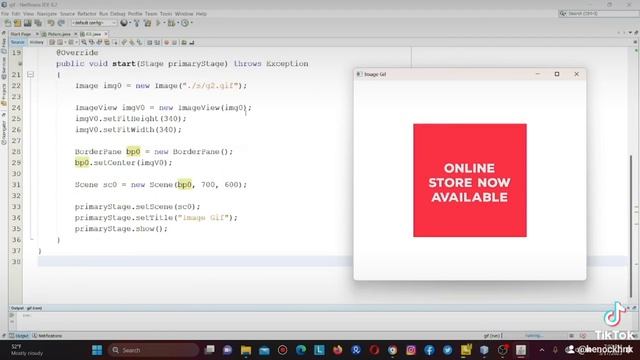Open Instagram from the taskbar
The width and height of the screenshot is (640, 360).
pyautogui.click(x=411, y=350)
